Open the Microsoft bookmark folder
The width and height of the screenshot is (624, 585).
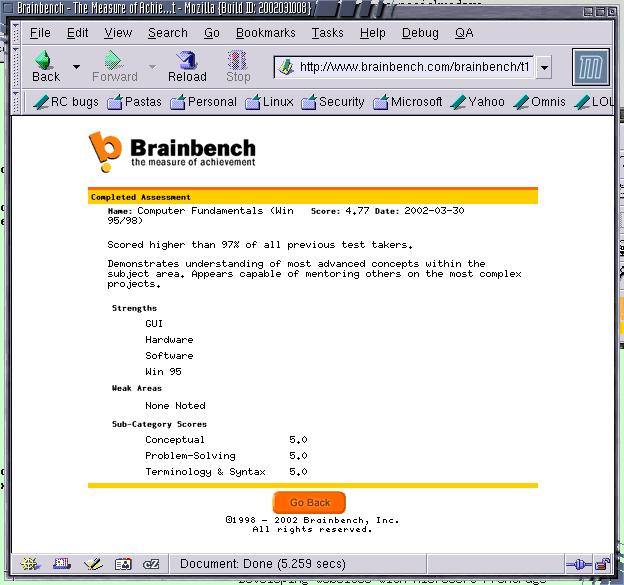coord(408,102)
